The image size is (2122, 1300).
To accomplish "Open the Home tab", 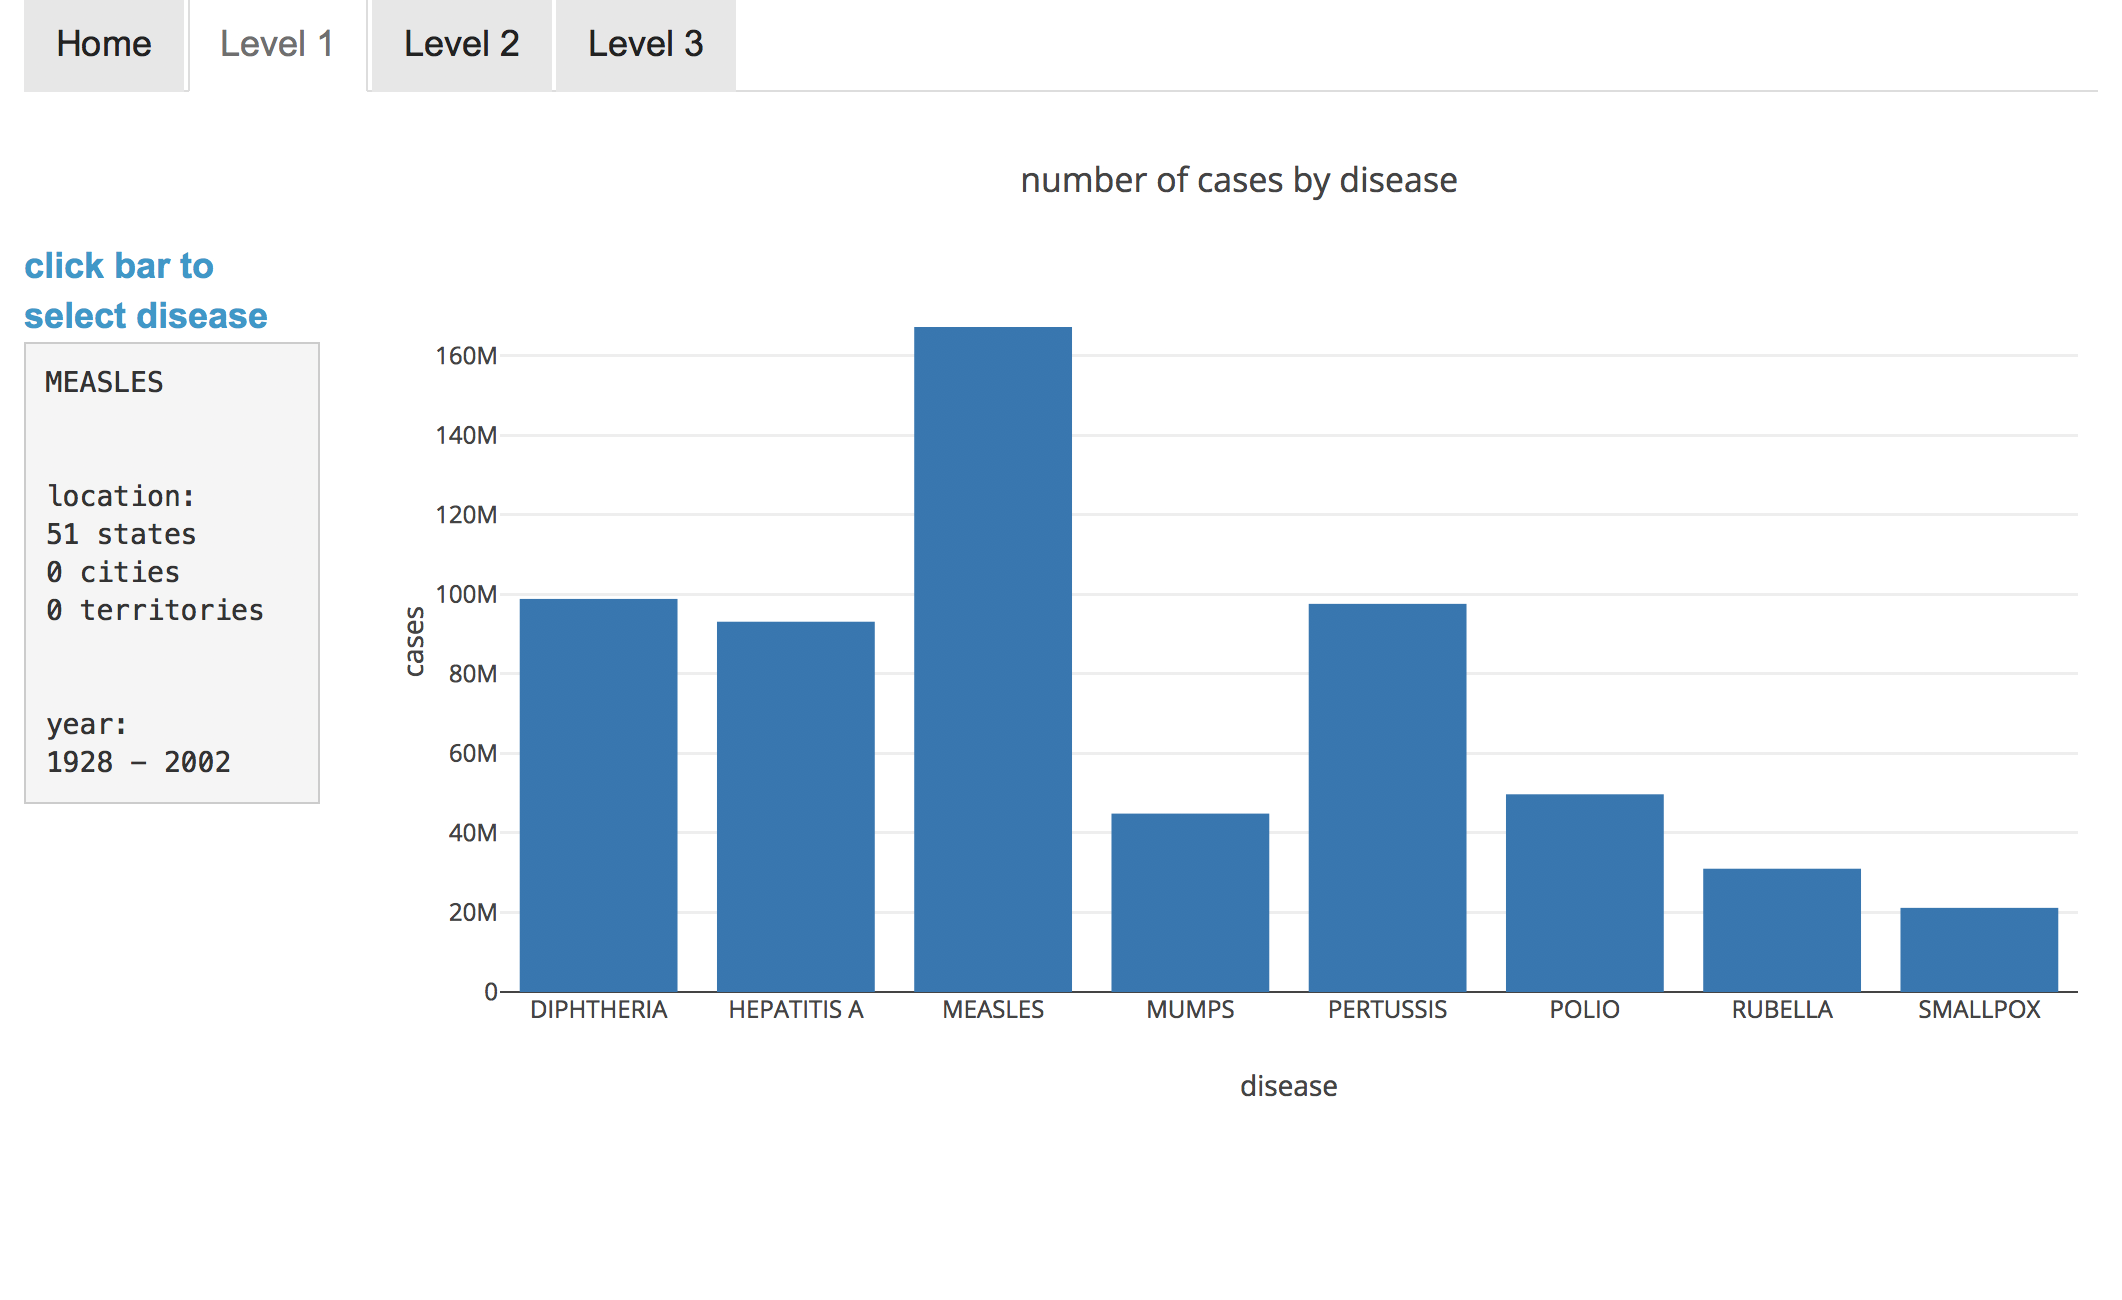I will (x=104, y=44).
